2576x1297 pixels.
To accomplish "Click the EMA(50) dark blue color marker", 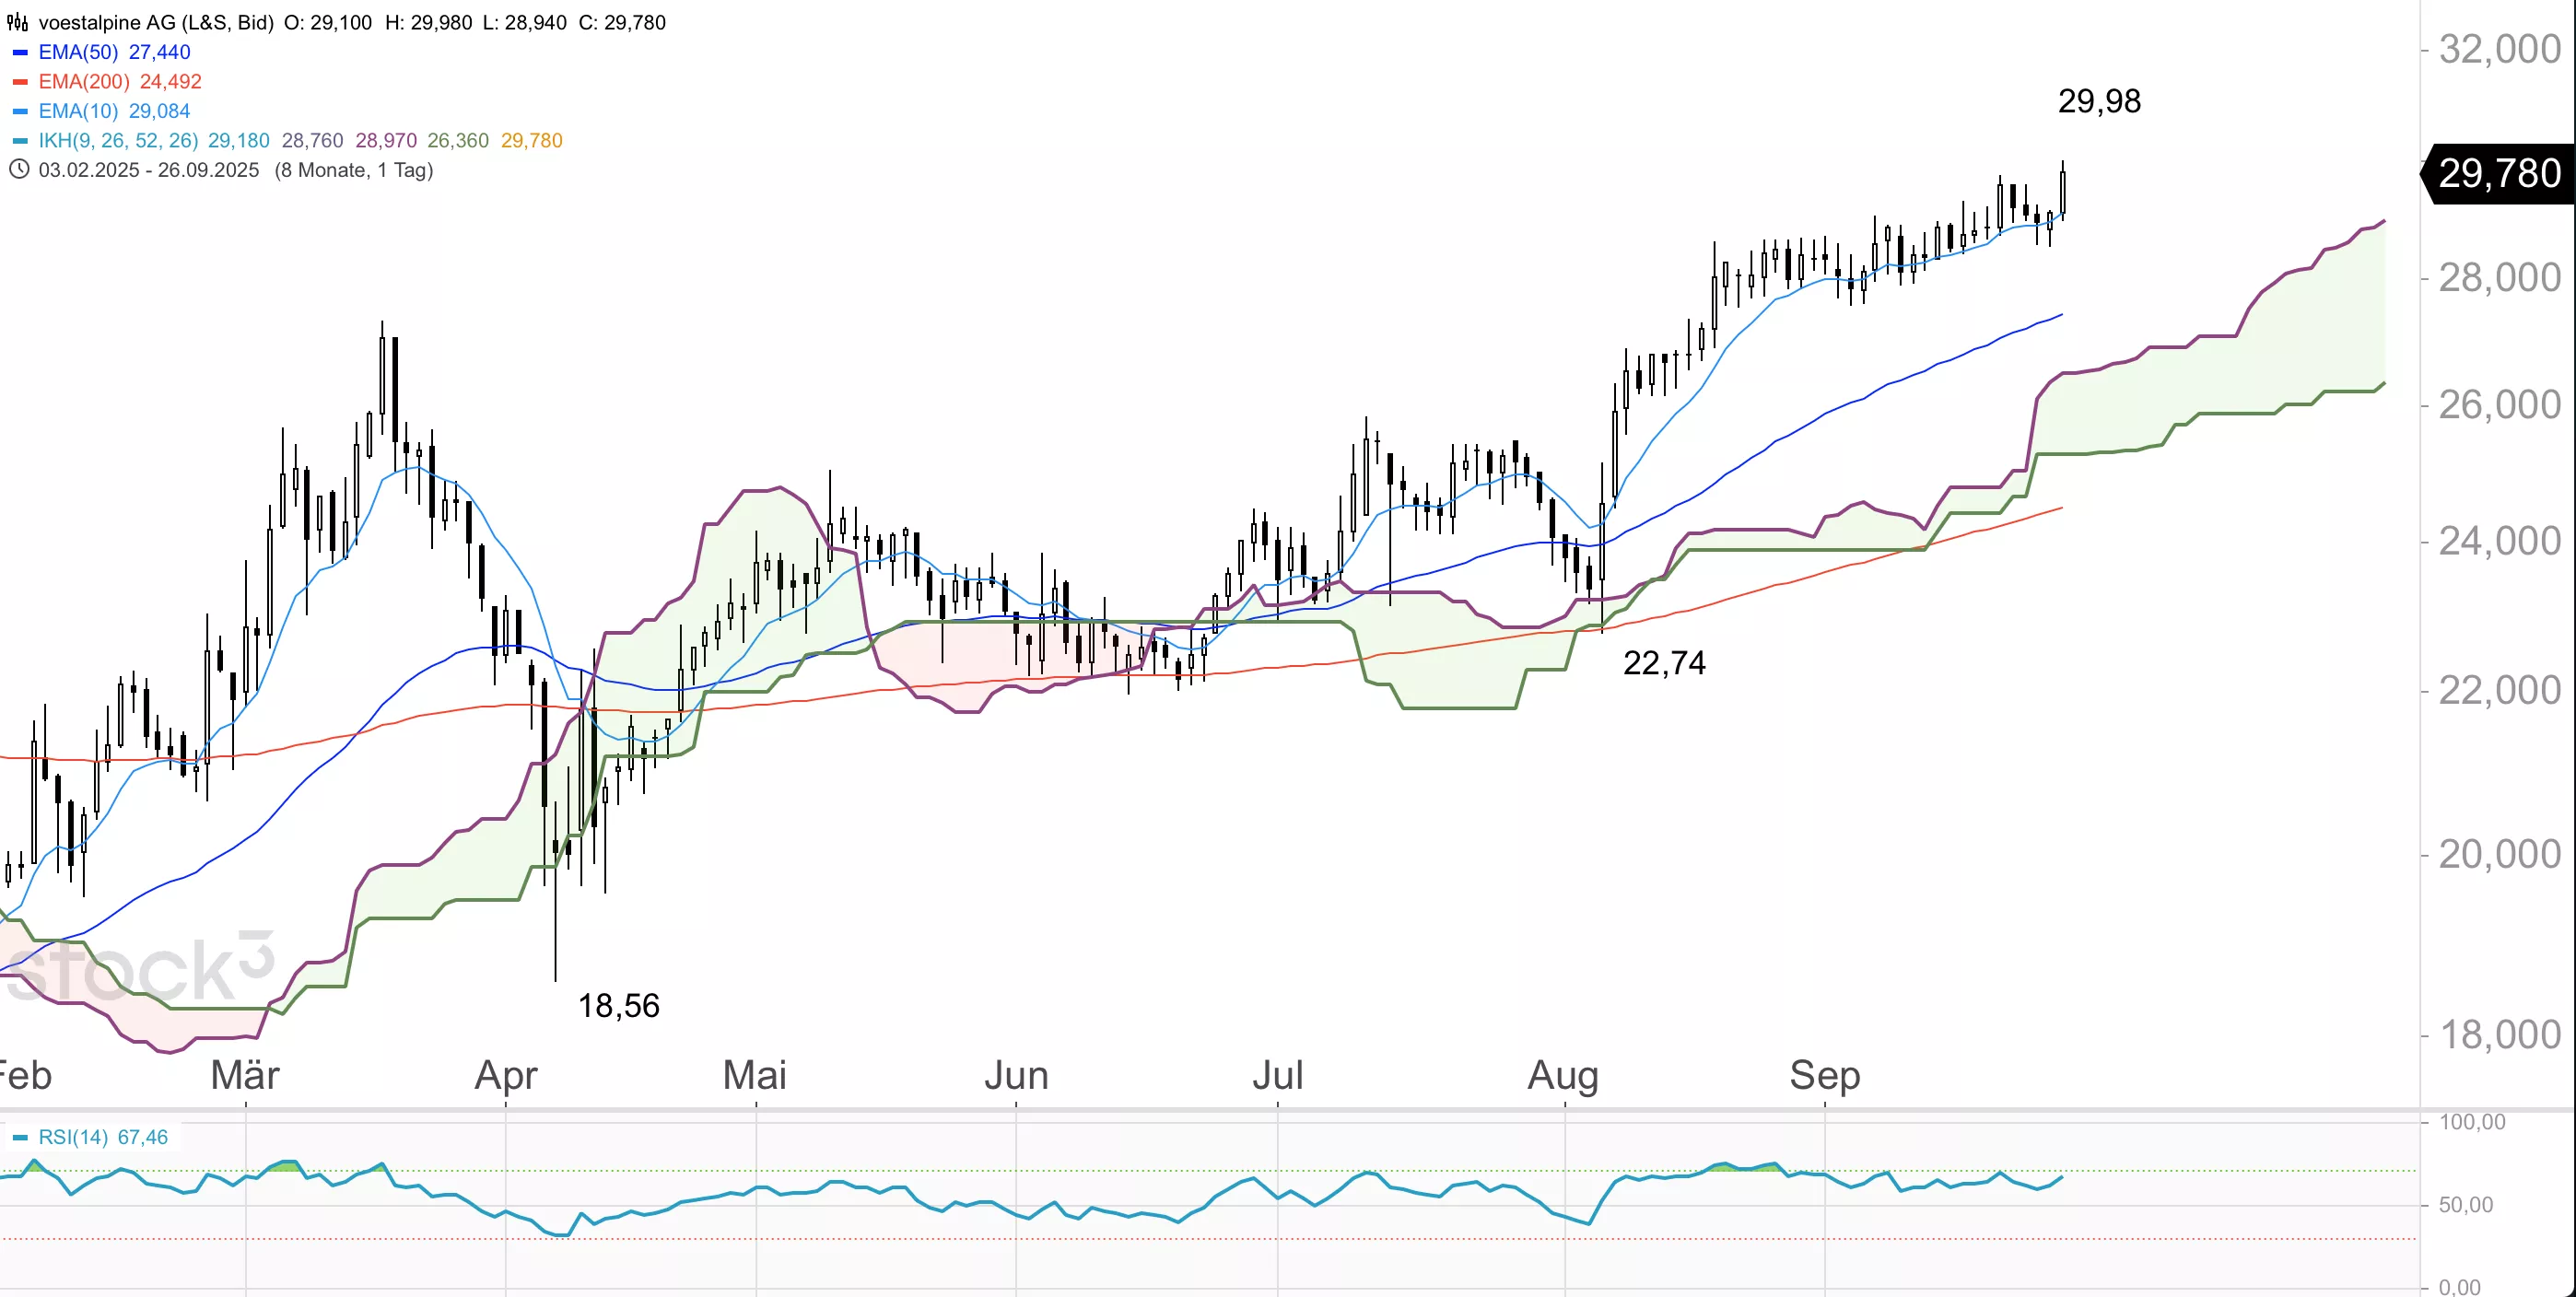I will [19, 52].
